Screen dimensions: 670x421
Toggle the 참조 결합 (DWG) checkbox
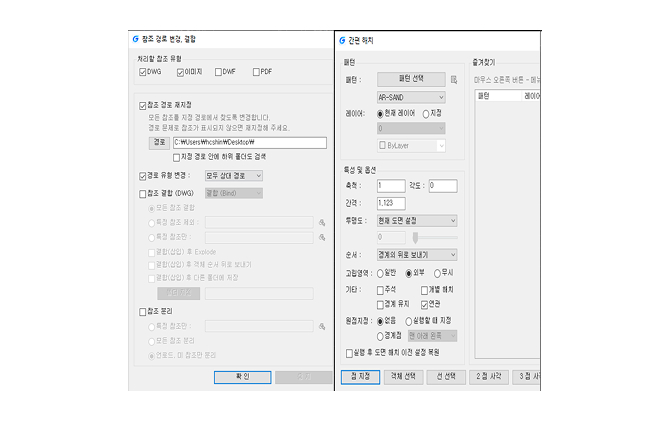[141, 192]
